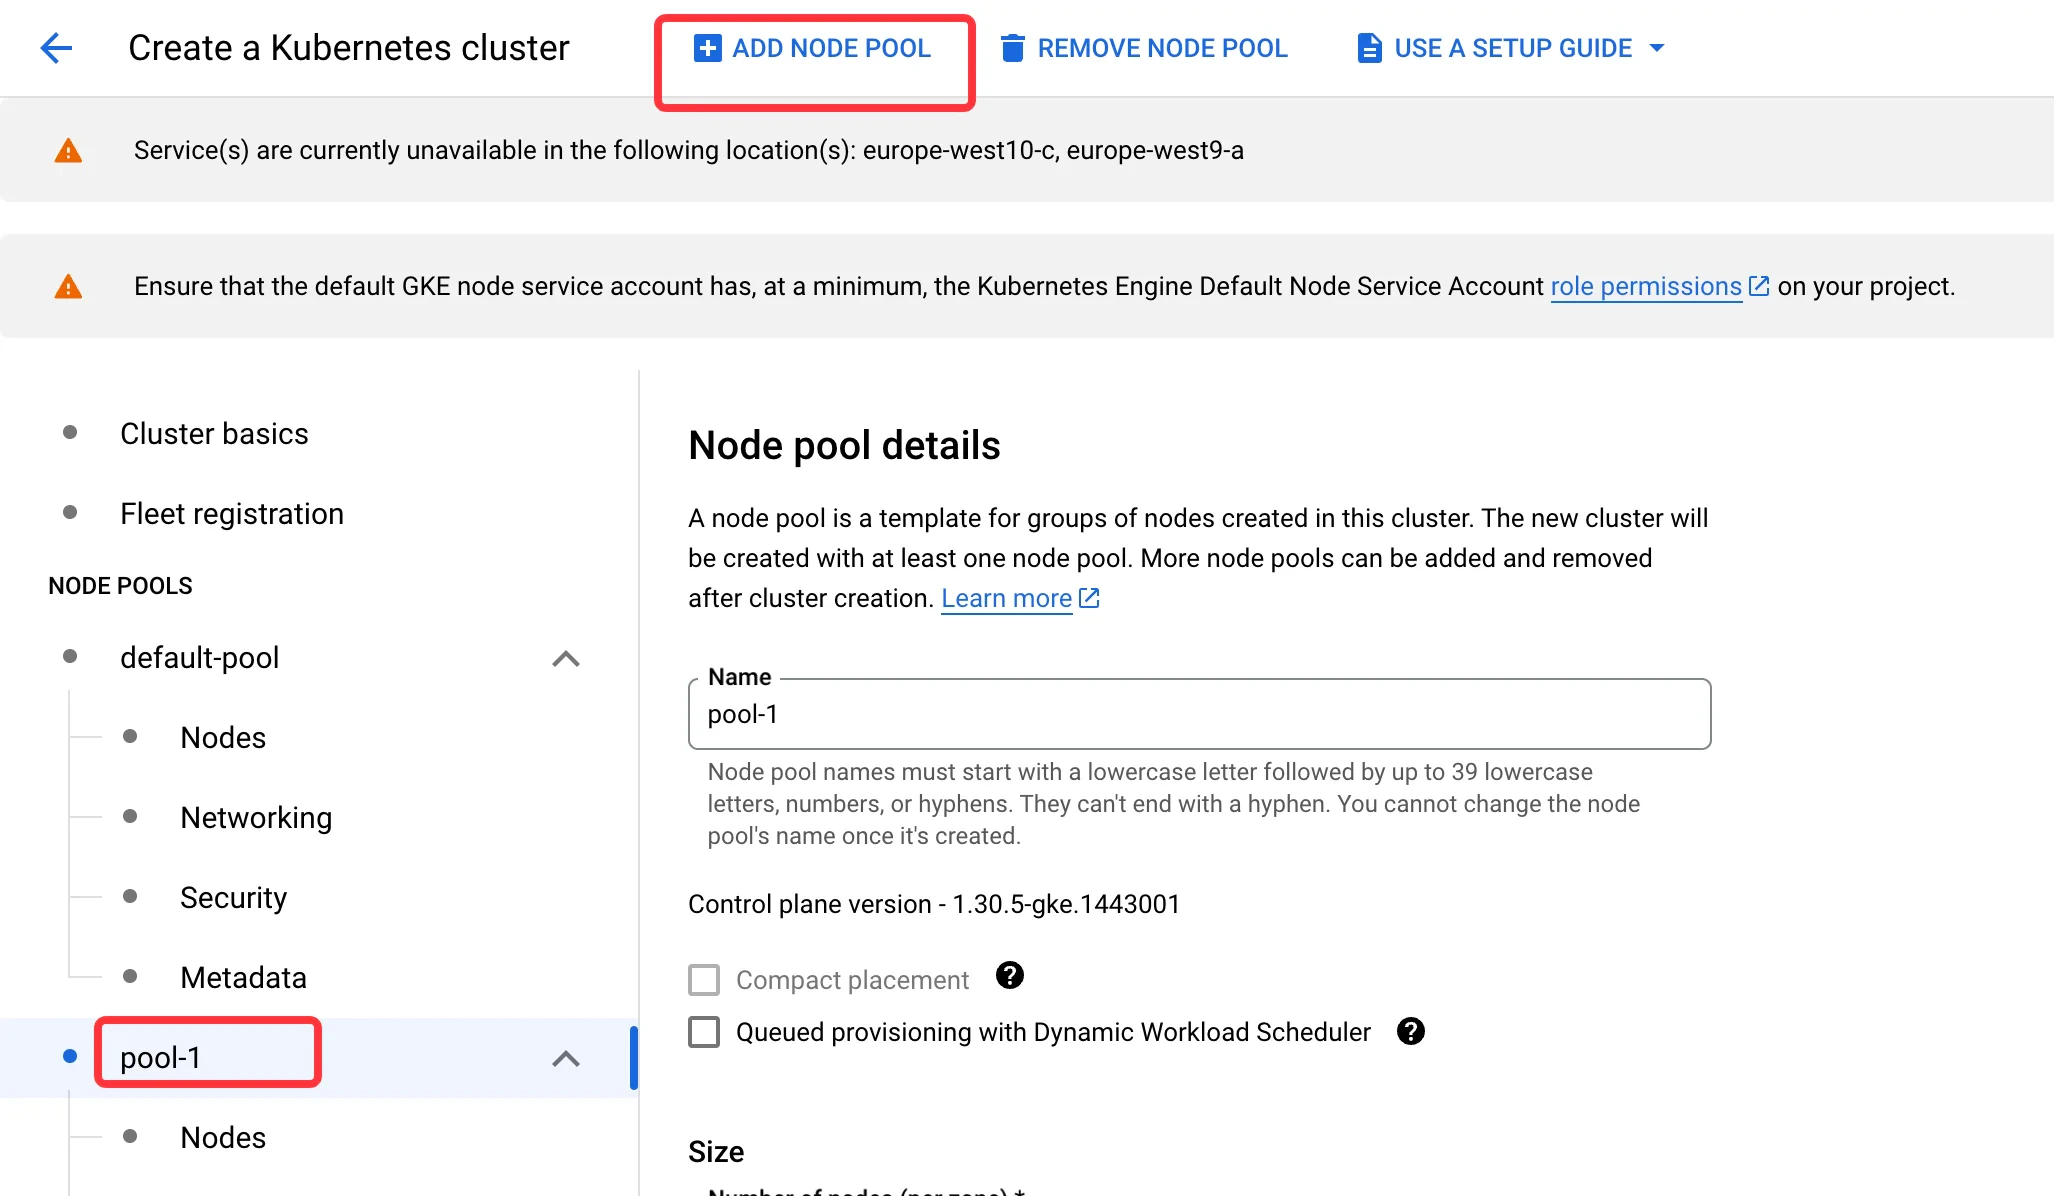Click the orange warning icon for unavailable services
Screen dimensions: 2054x1196
click(x=68, y=151)
